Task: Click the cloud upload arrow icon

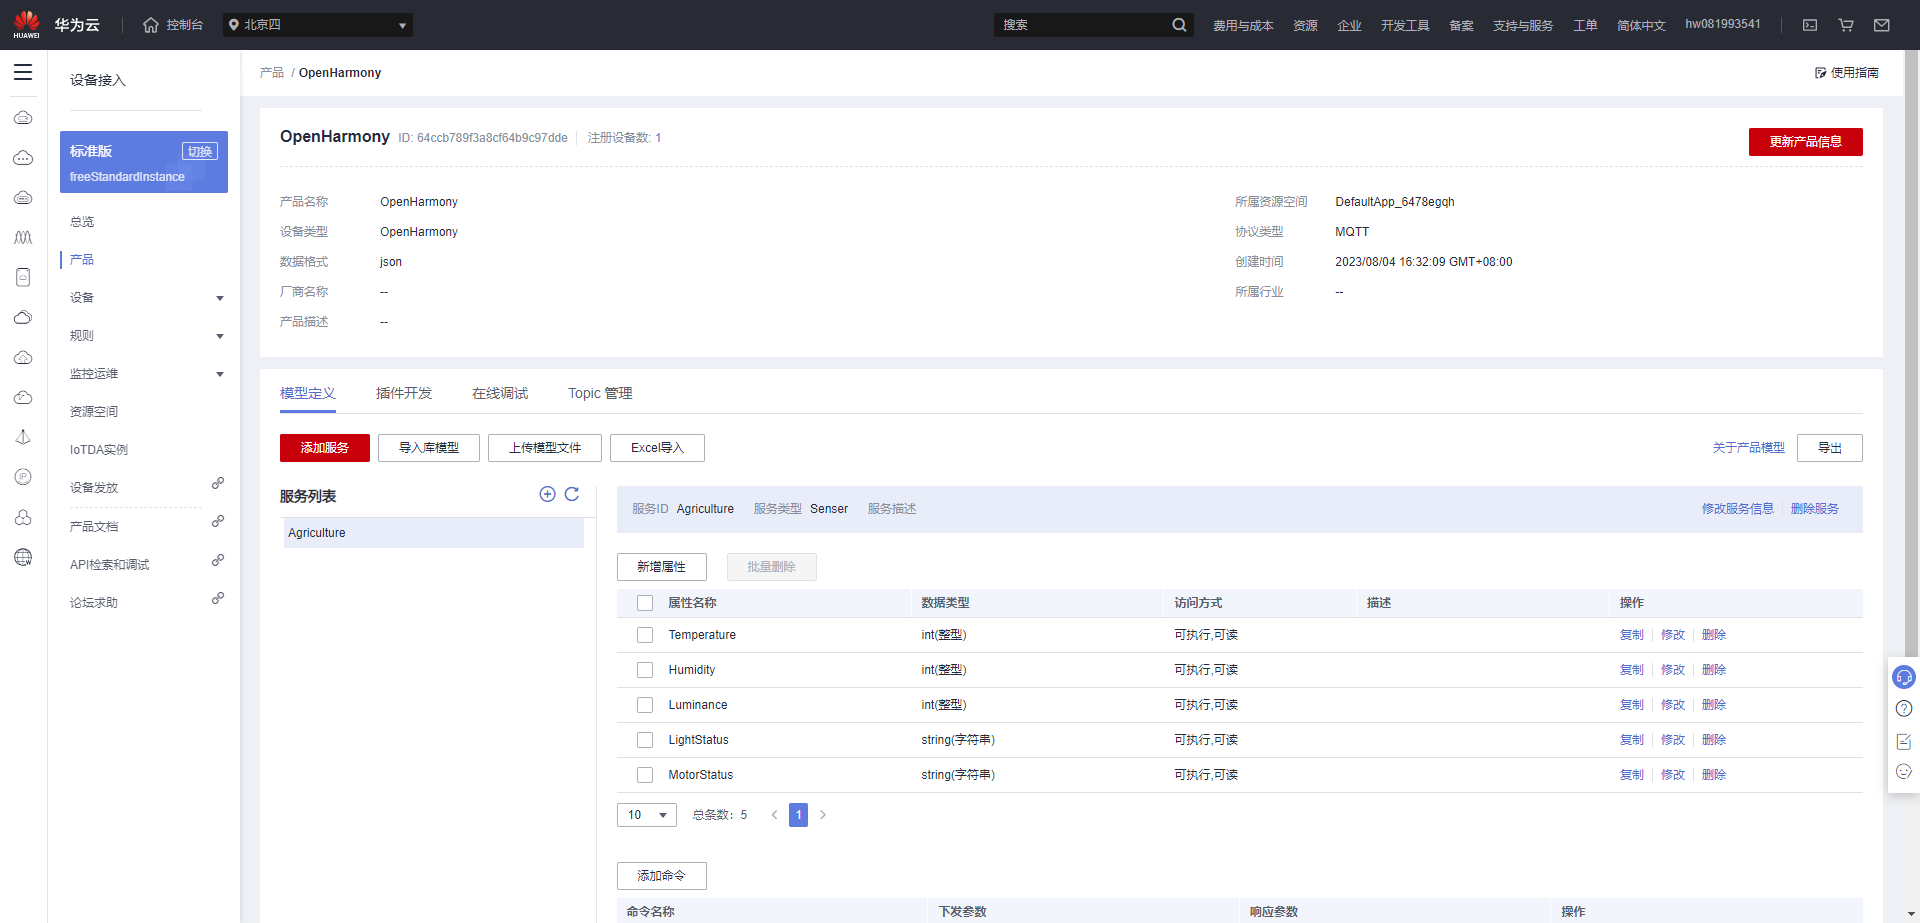Action: (x=23, y=357)
